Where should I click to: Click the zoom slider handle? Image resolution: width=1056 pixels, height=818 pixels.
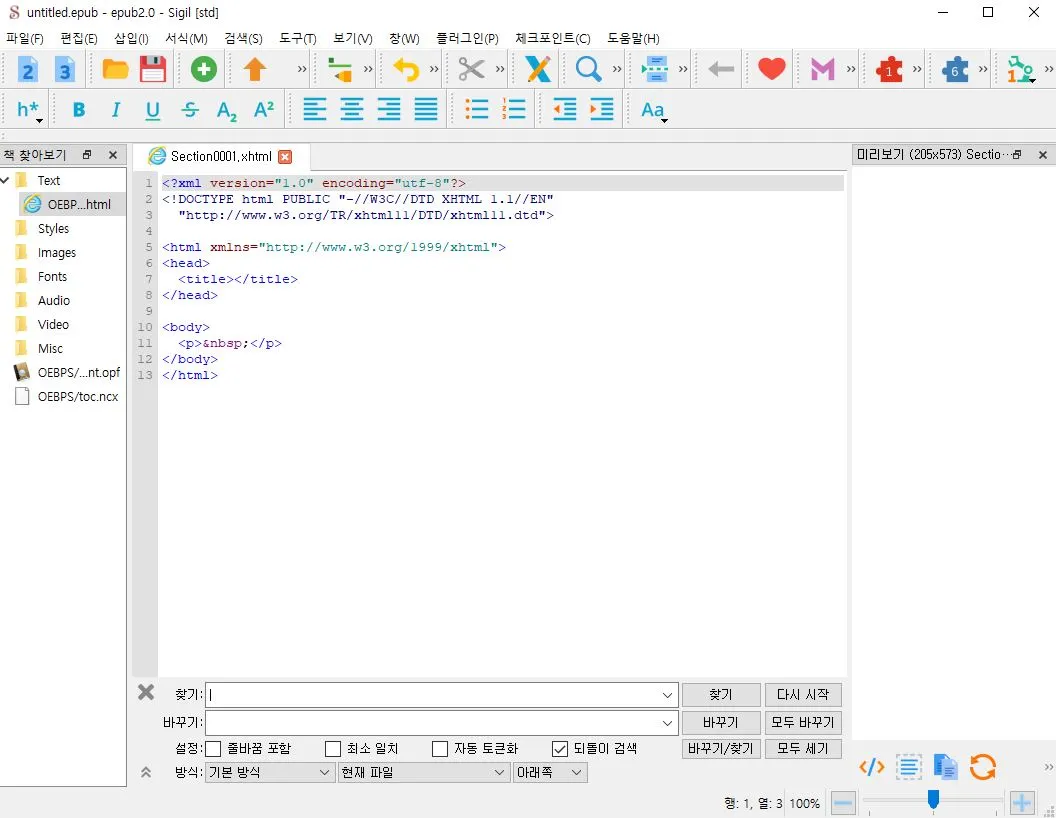(933, 798)
